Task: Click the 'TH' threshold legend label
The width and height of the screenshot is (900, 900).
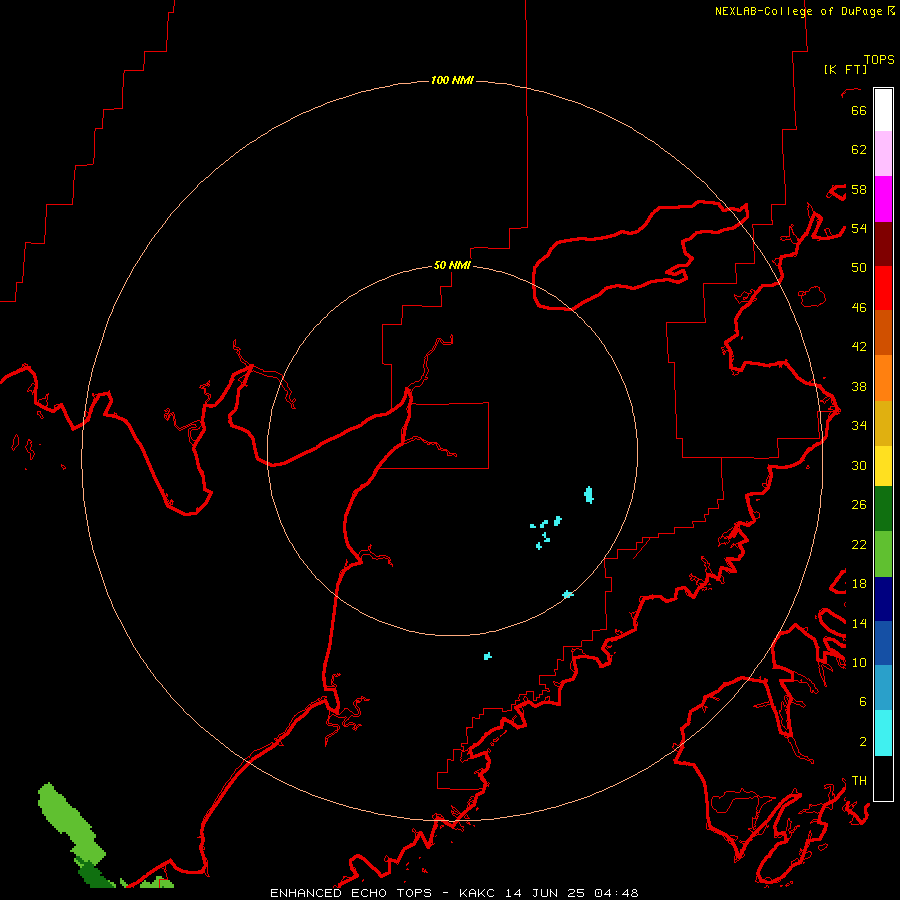Action: click(859, 781)
